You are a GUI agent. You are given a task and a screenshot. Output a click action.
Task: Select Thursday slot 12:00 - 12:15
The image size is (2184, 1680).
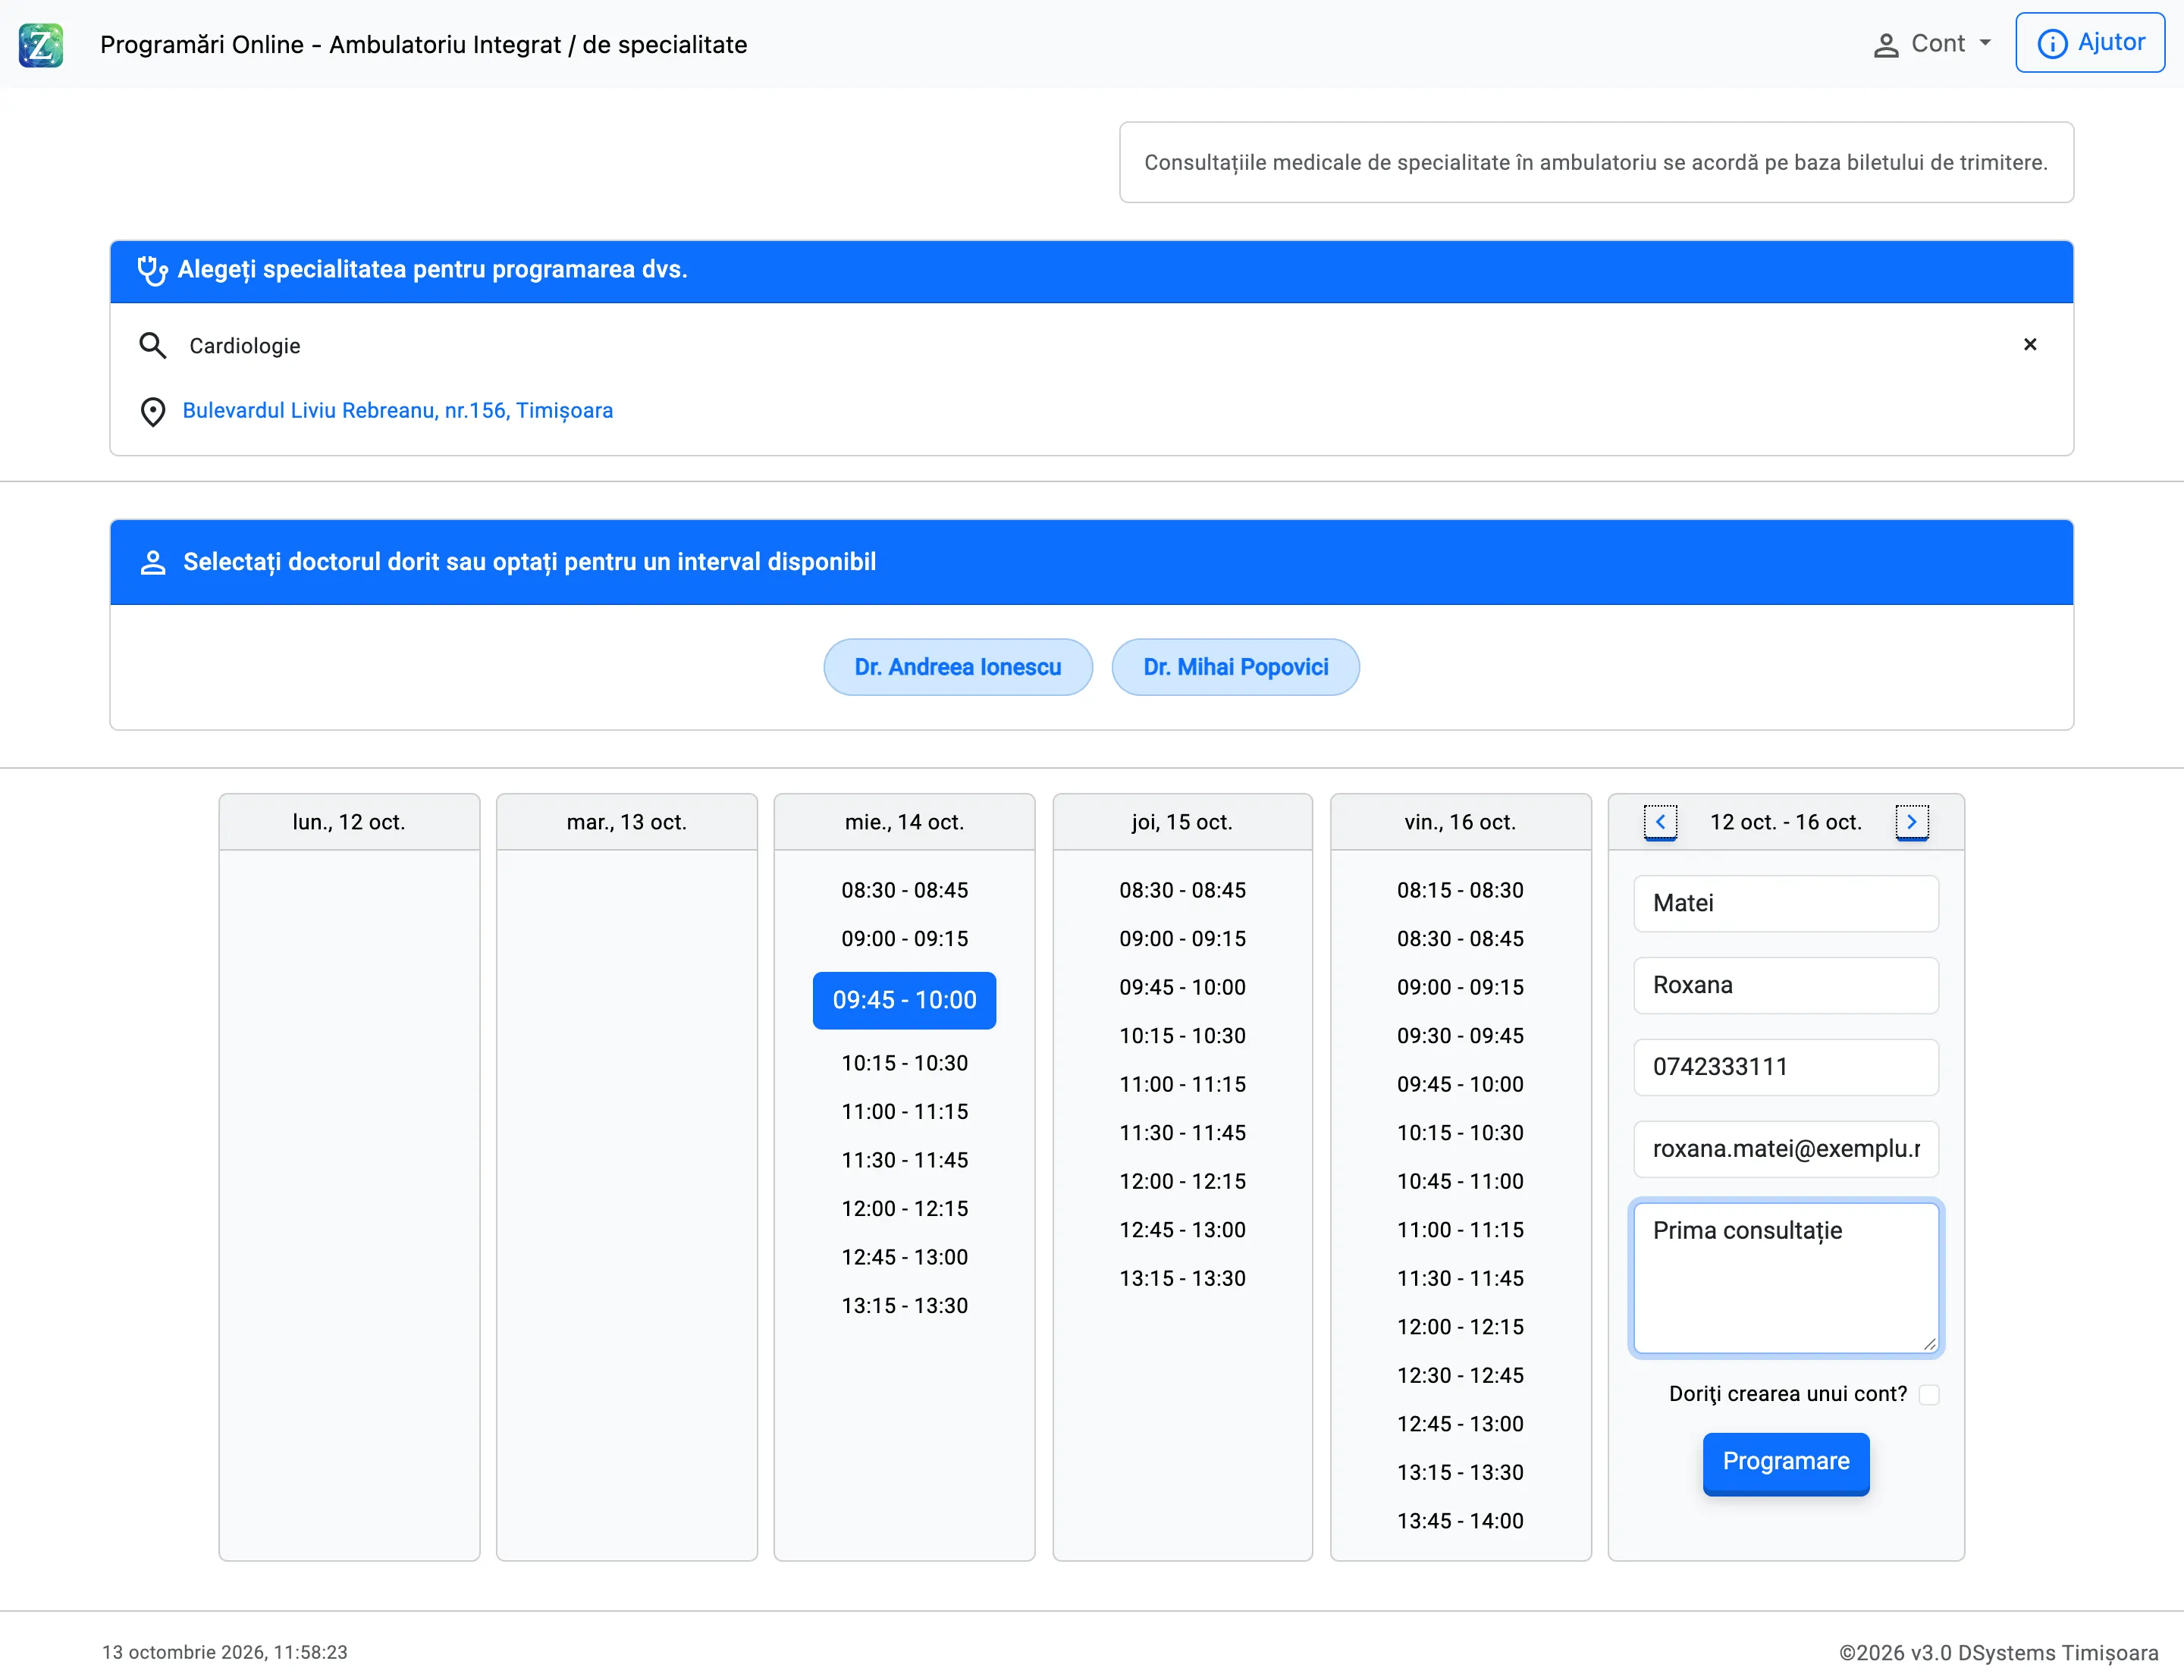click(x=1183, y=1181)
